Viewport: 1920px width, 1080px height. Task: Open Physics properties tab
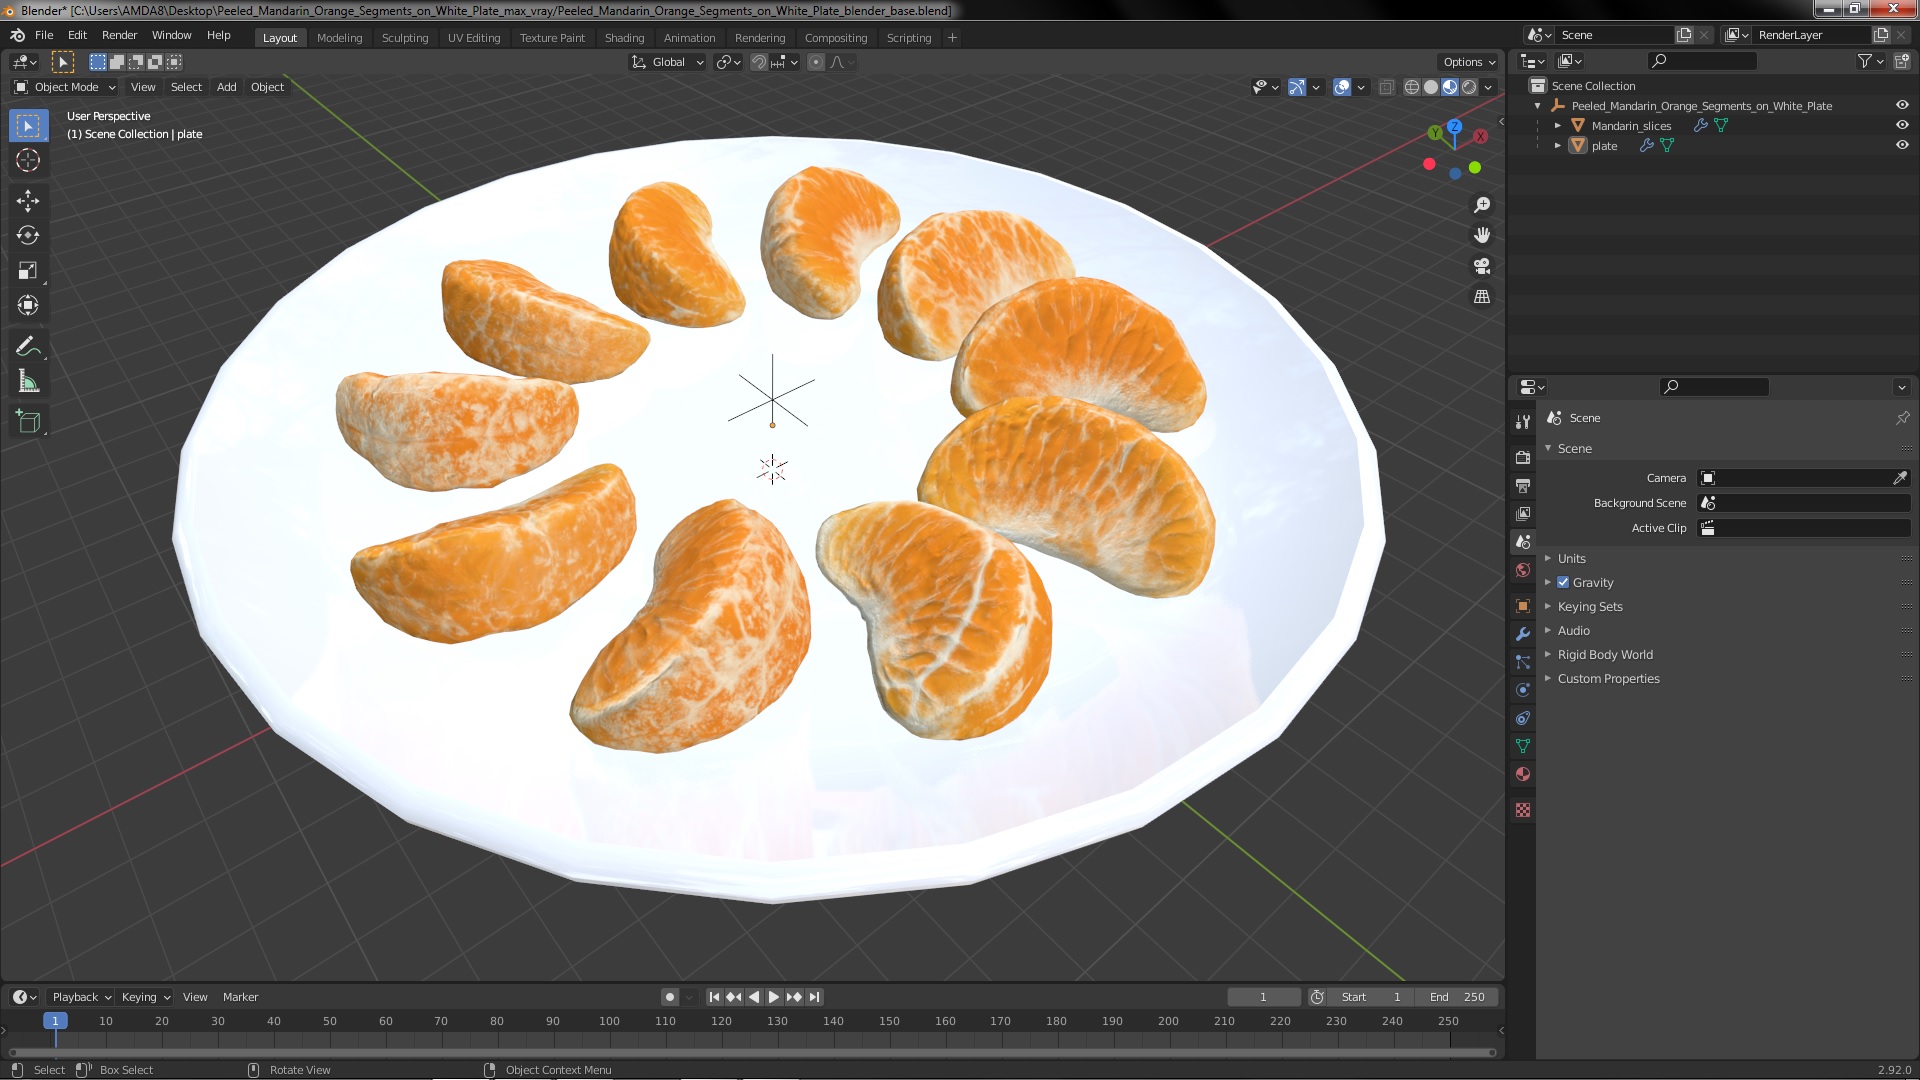point(1523,690)
